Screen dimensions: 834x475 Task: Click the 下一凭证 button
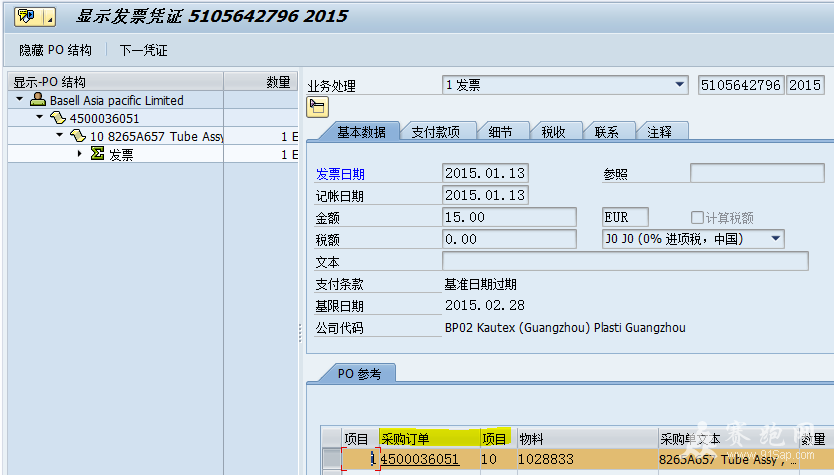(143, 50)
